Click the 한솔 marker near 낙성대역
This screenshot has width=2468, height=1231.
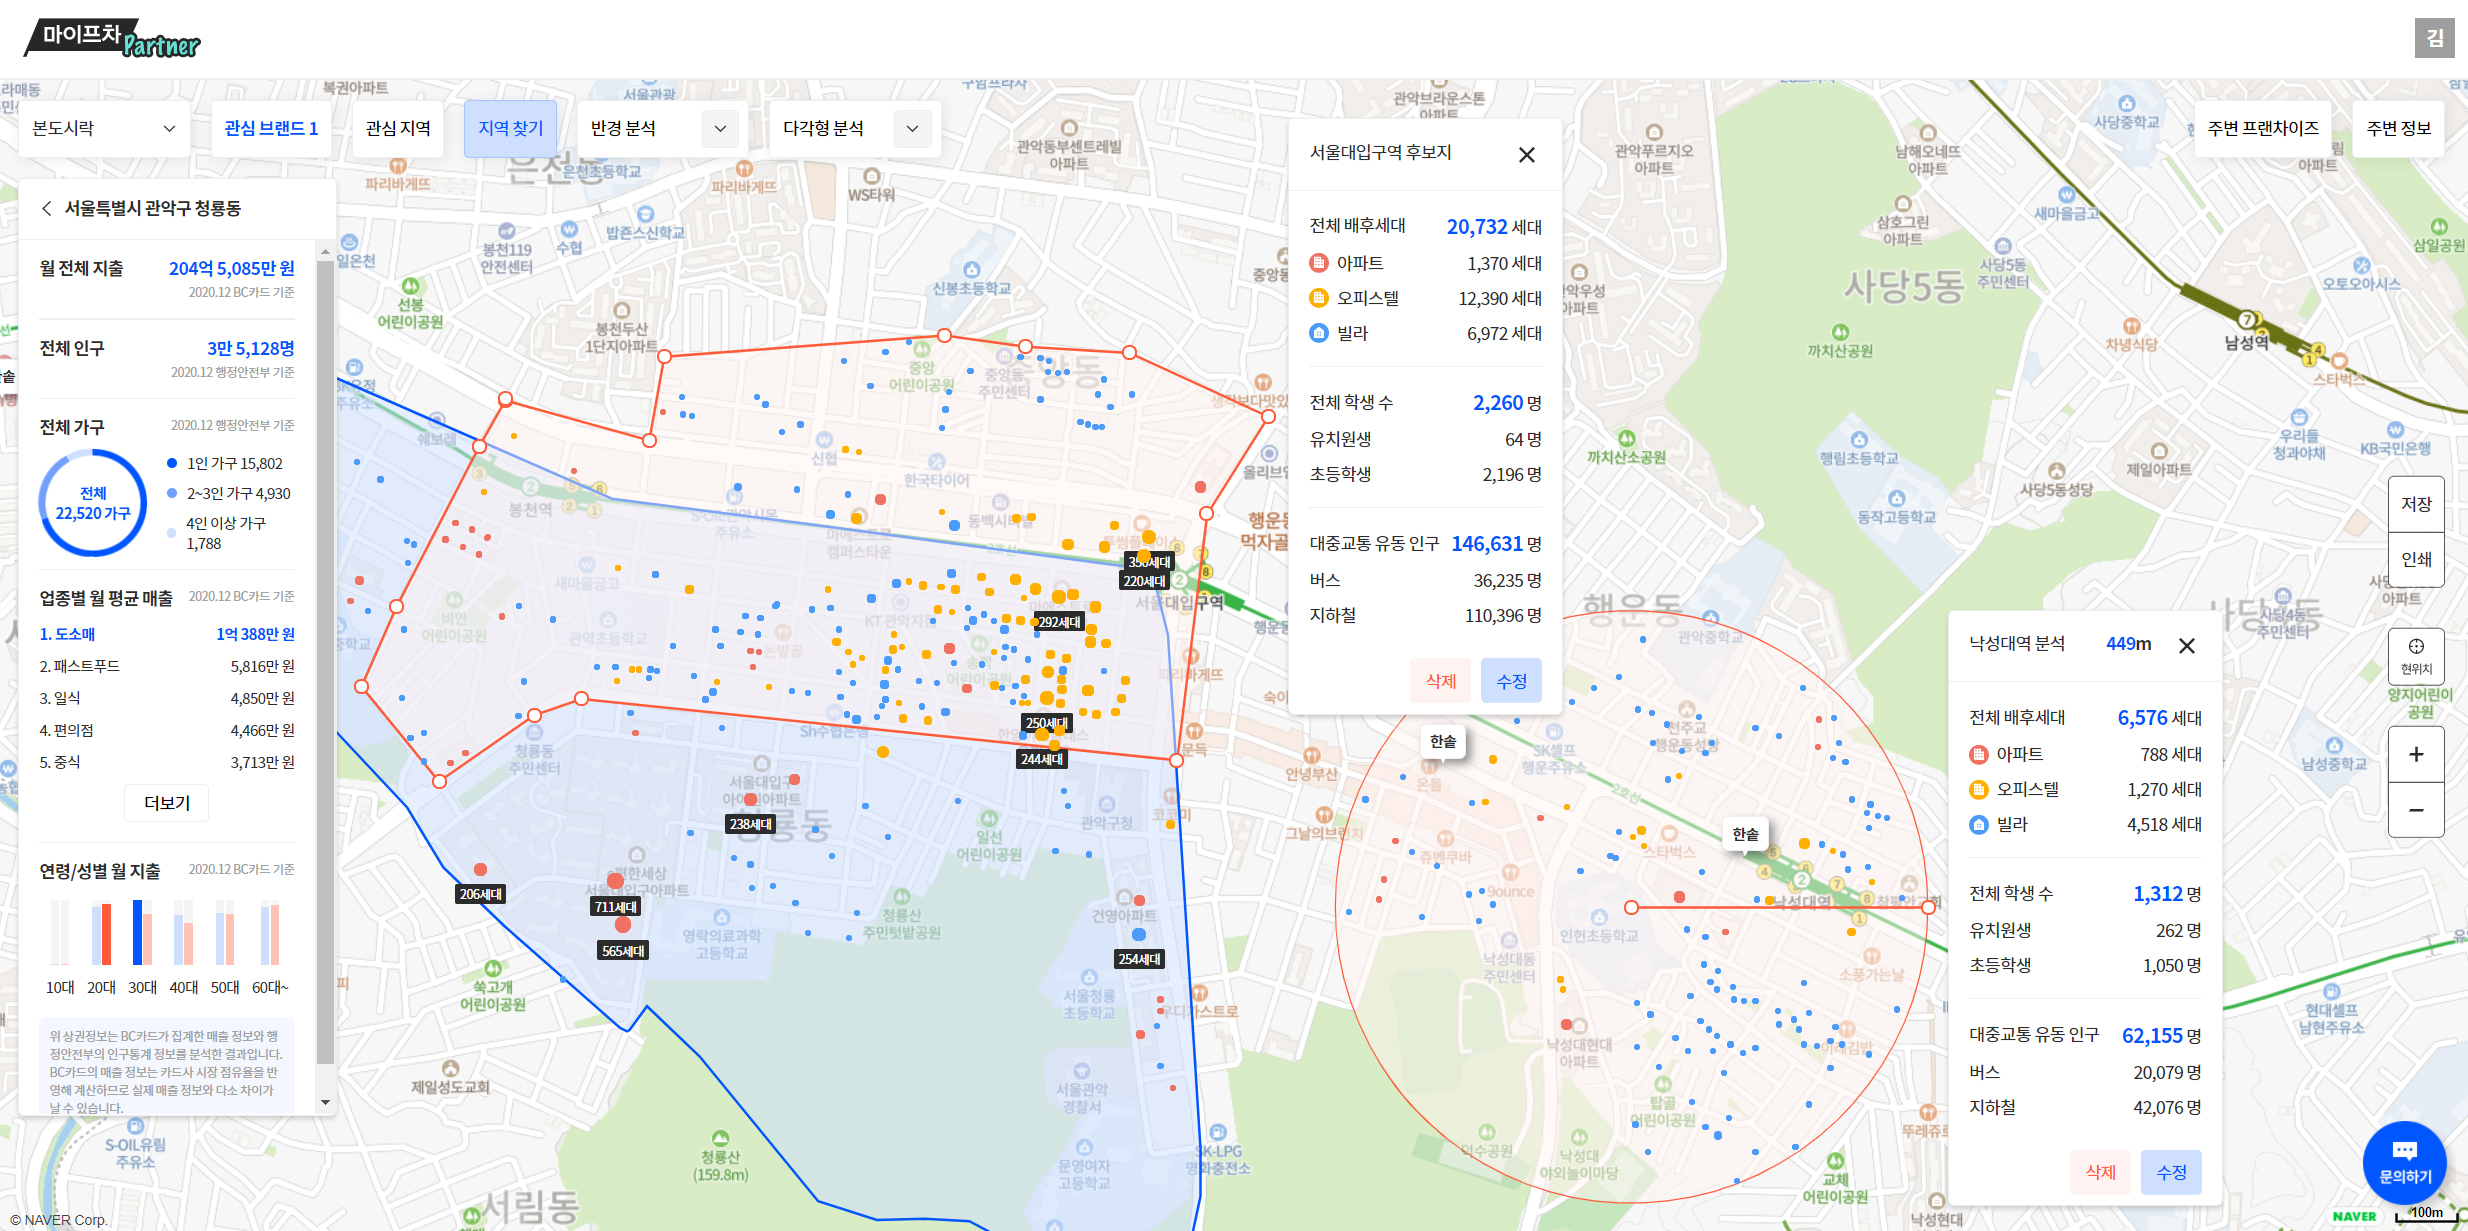pos(1745,834)
